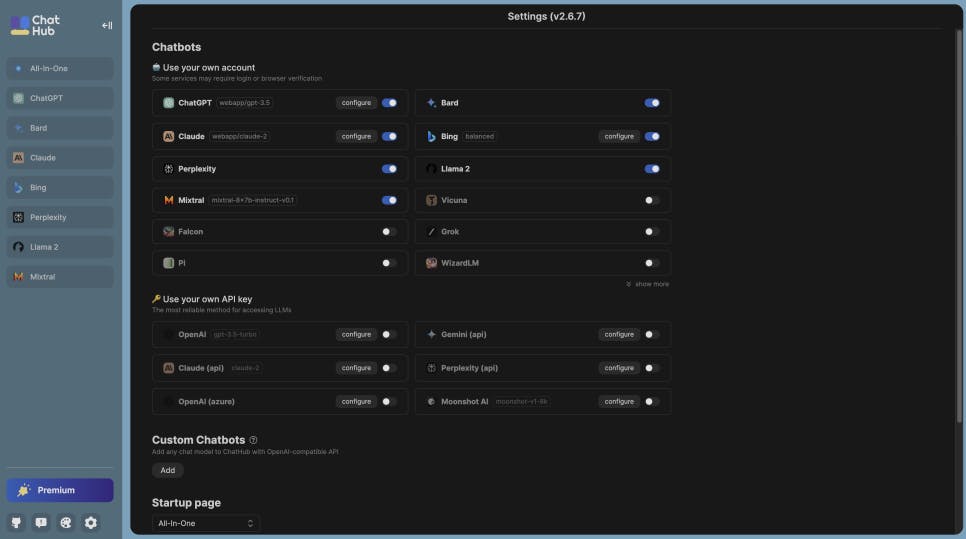Click configure for Bing

click(x=619, y=136)
